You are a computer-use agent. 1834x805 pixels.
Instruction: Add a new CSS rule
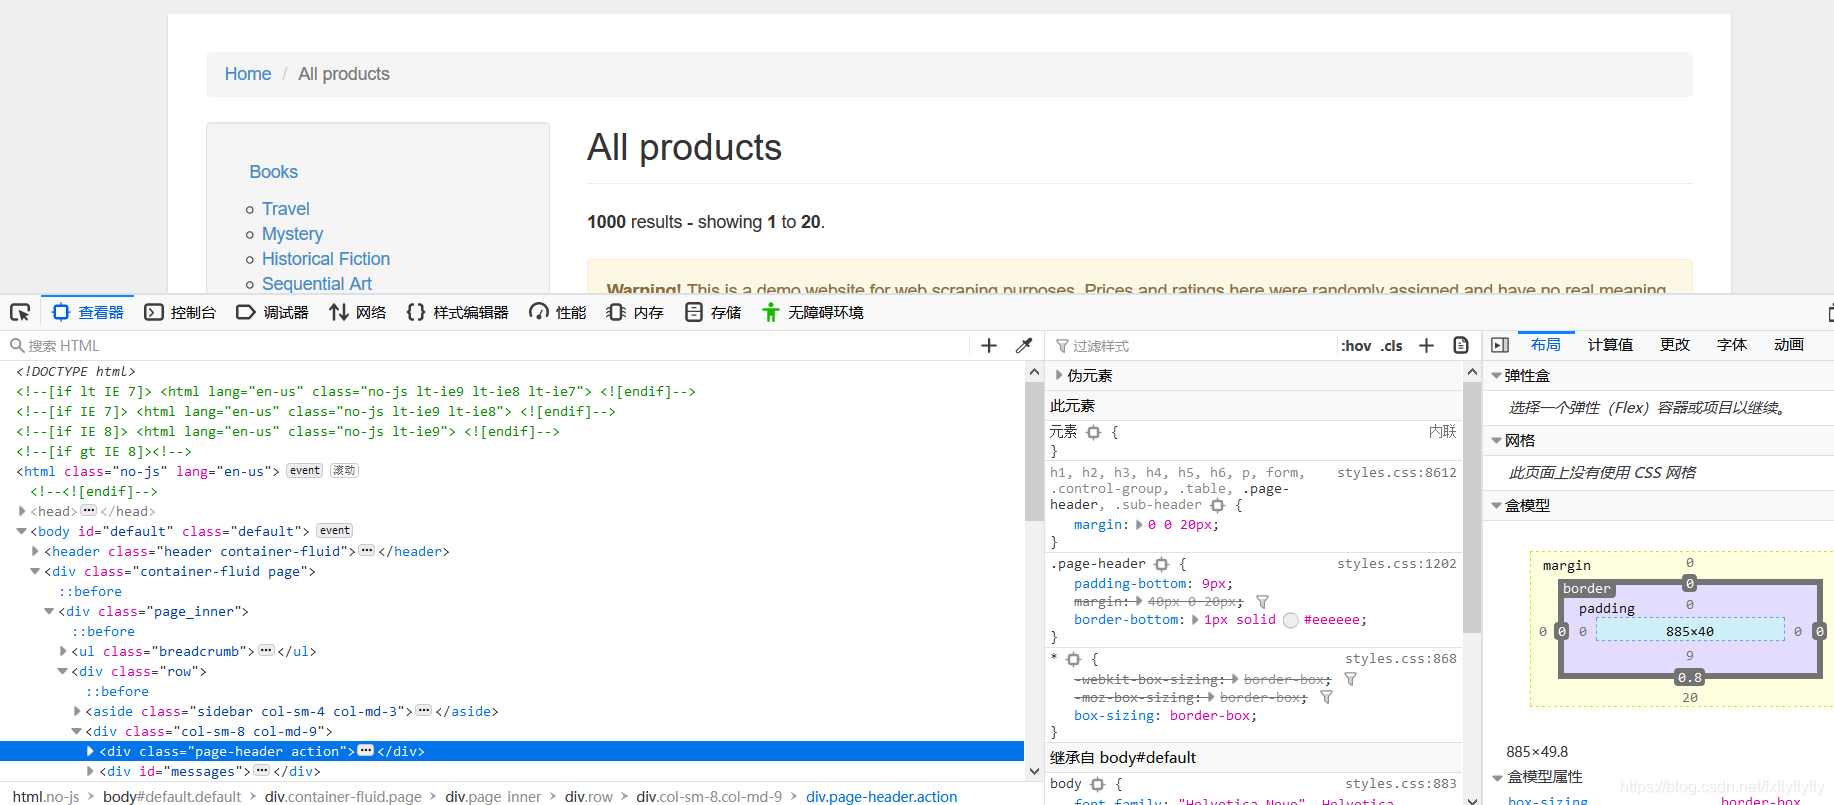pos(1427,345)
